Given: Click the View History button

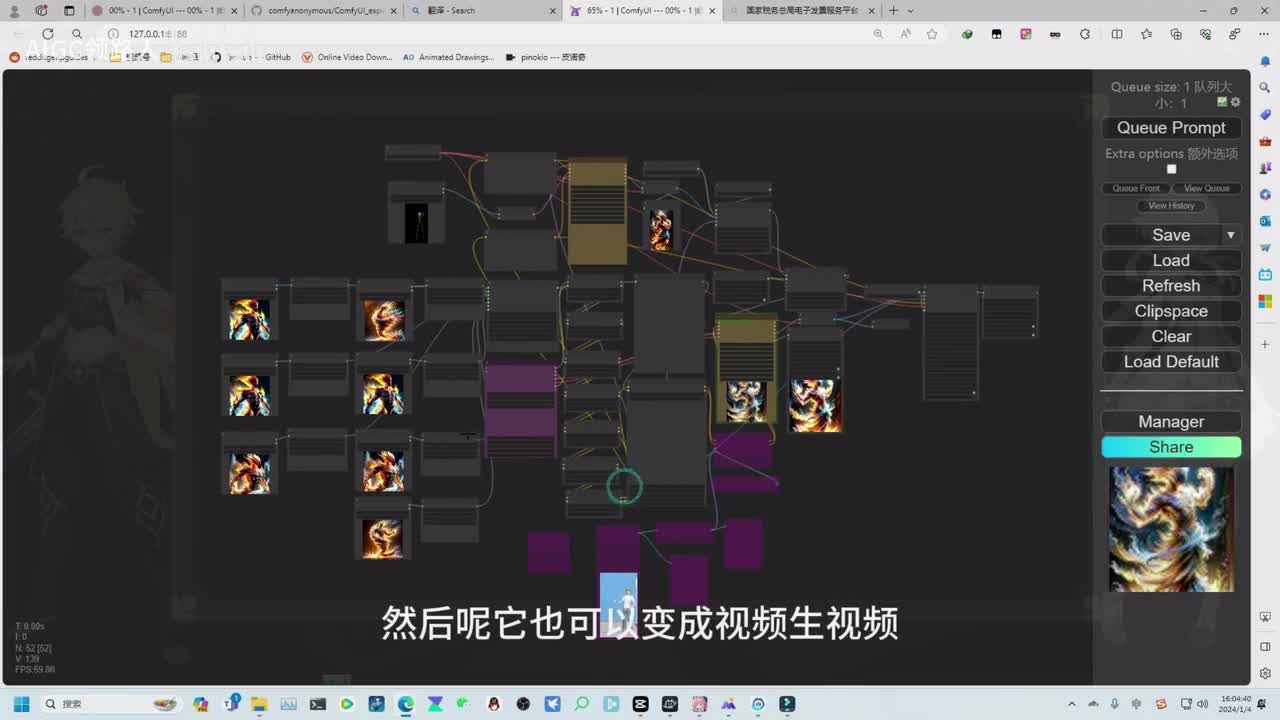Looking at the screenshot, I should (1171, 206).
